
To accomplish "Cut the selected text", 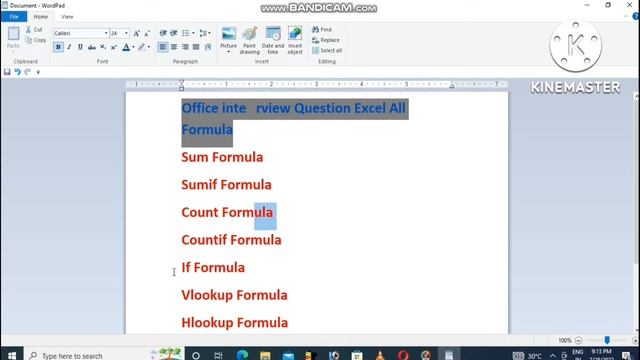I will [34, 29].
